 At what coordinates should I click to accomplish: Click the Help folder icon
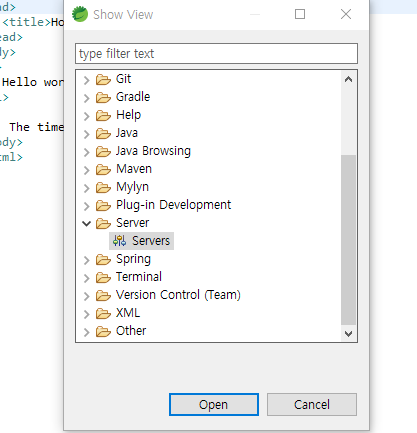pos(103,116)
